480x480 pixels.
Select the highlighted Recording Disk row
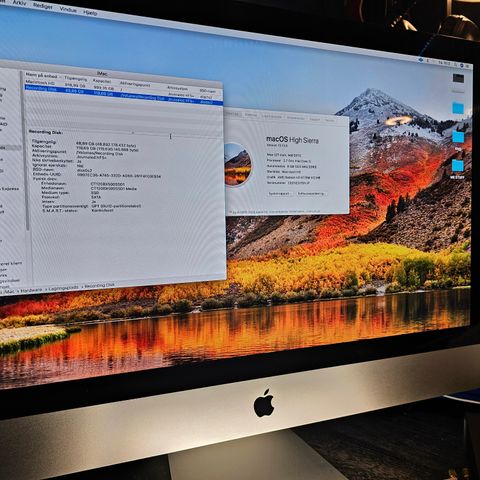point(123,95)
